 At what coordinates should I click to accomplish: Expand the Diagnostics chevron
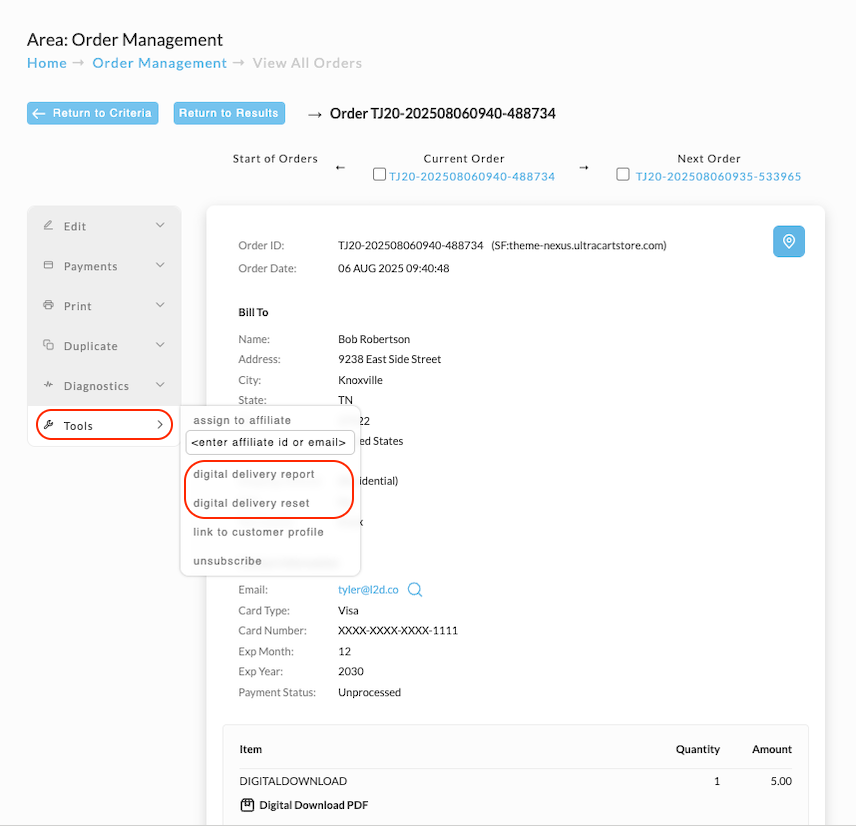tap(160, 385)
